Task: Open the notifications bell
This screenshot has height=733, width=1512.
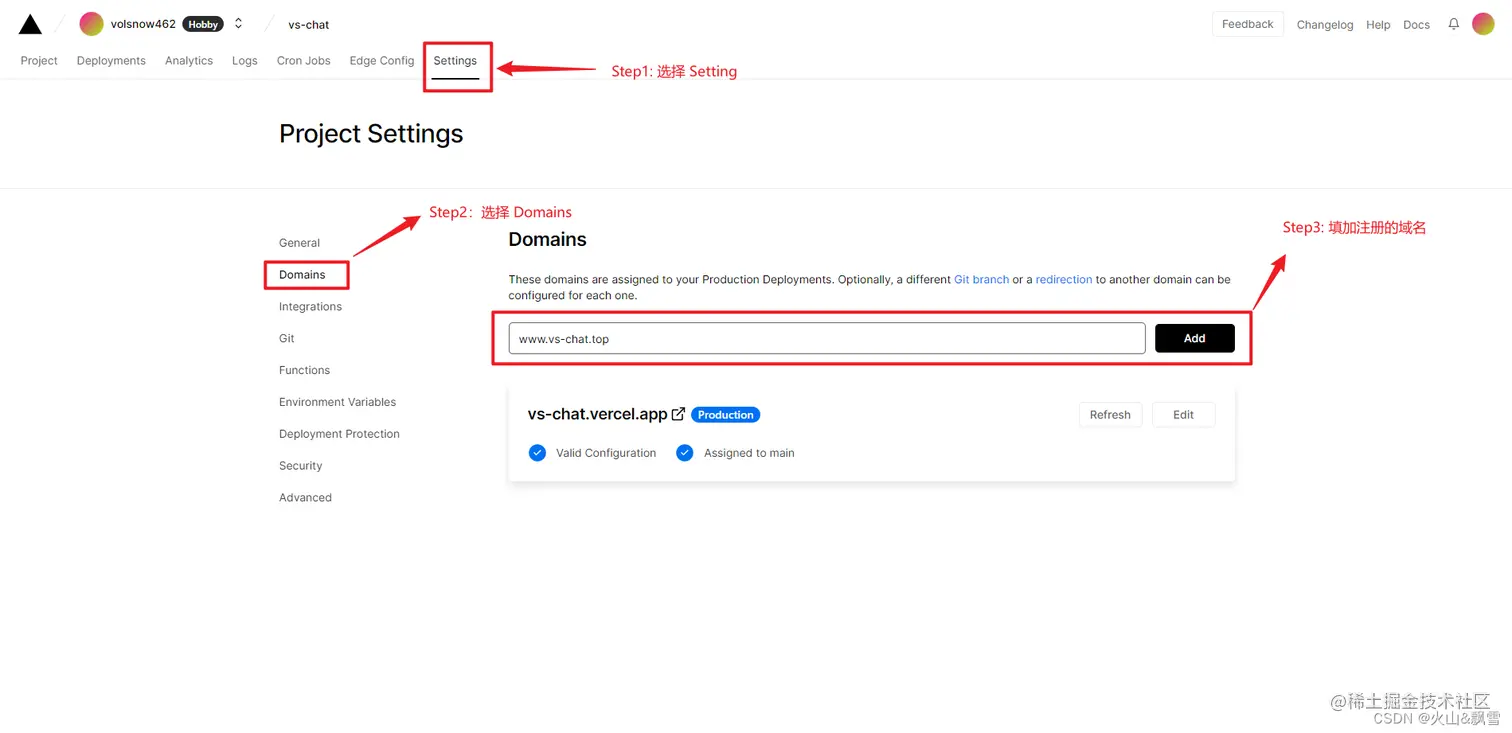Action: (1453, 24)
